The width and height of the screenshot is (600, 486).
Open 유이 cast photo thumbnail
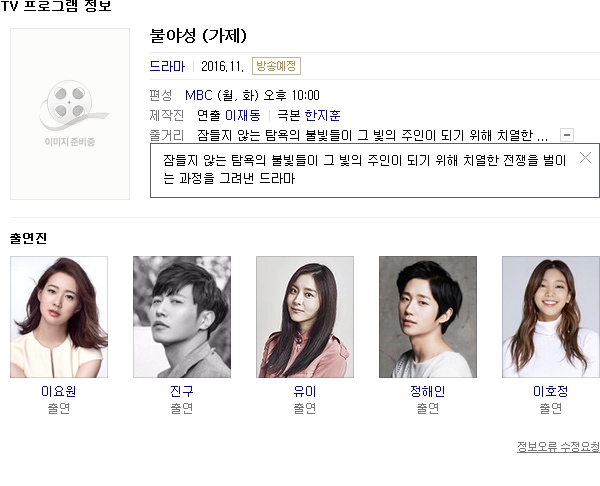click(x=305, y=317)
